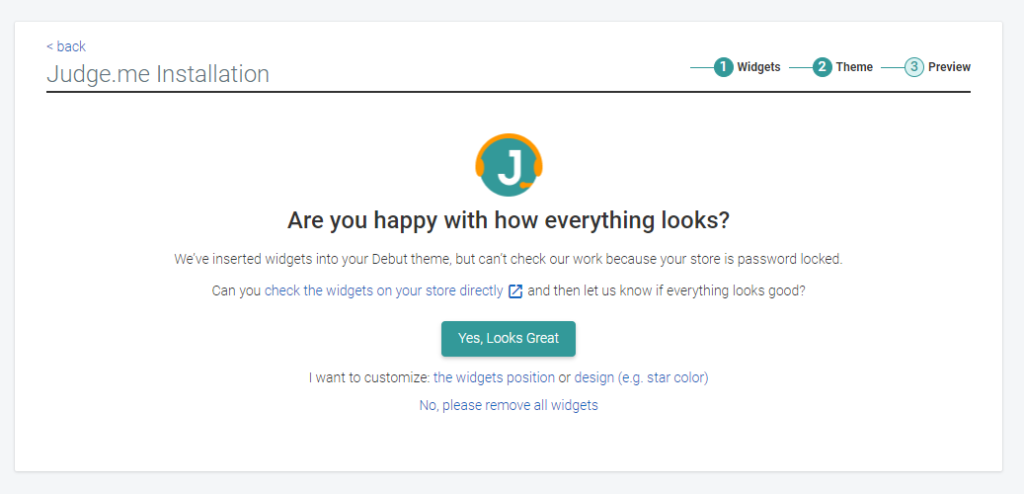Select step 3 Preview circle
The width and height of the screenshot is (1024, 494).
tap(914, 67)
